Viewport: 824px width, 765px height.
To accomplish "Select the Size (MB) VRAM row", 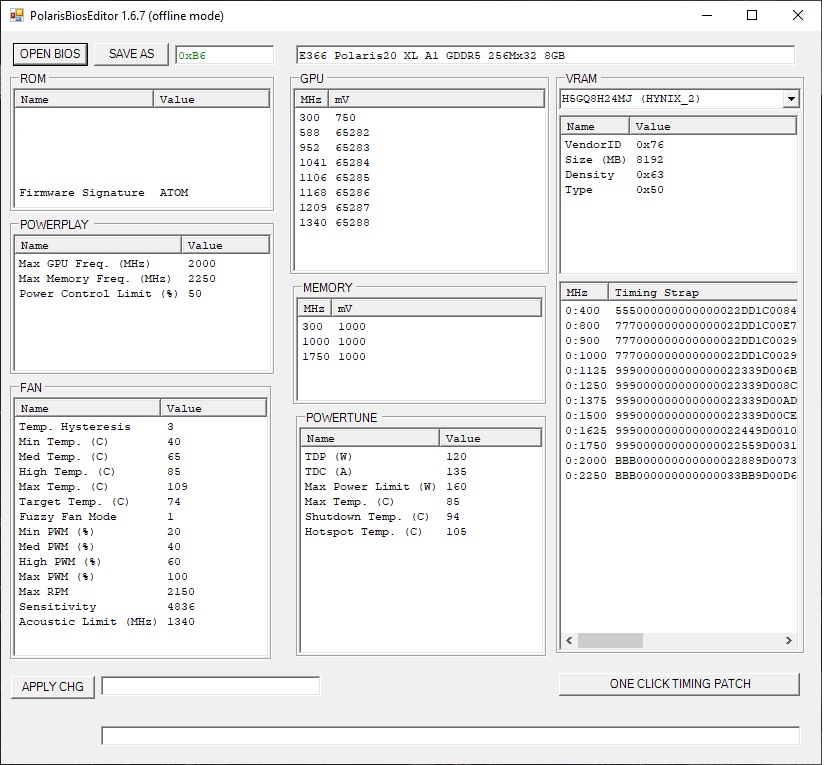I will coord(679,160).
